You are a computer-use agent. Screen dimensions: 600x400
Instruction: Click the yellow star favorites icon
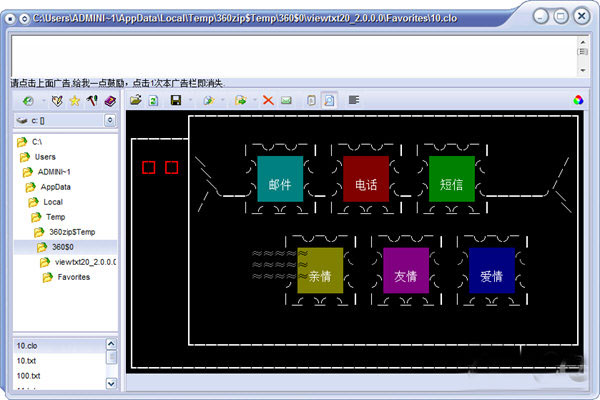[x=73, y=101]
